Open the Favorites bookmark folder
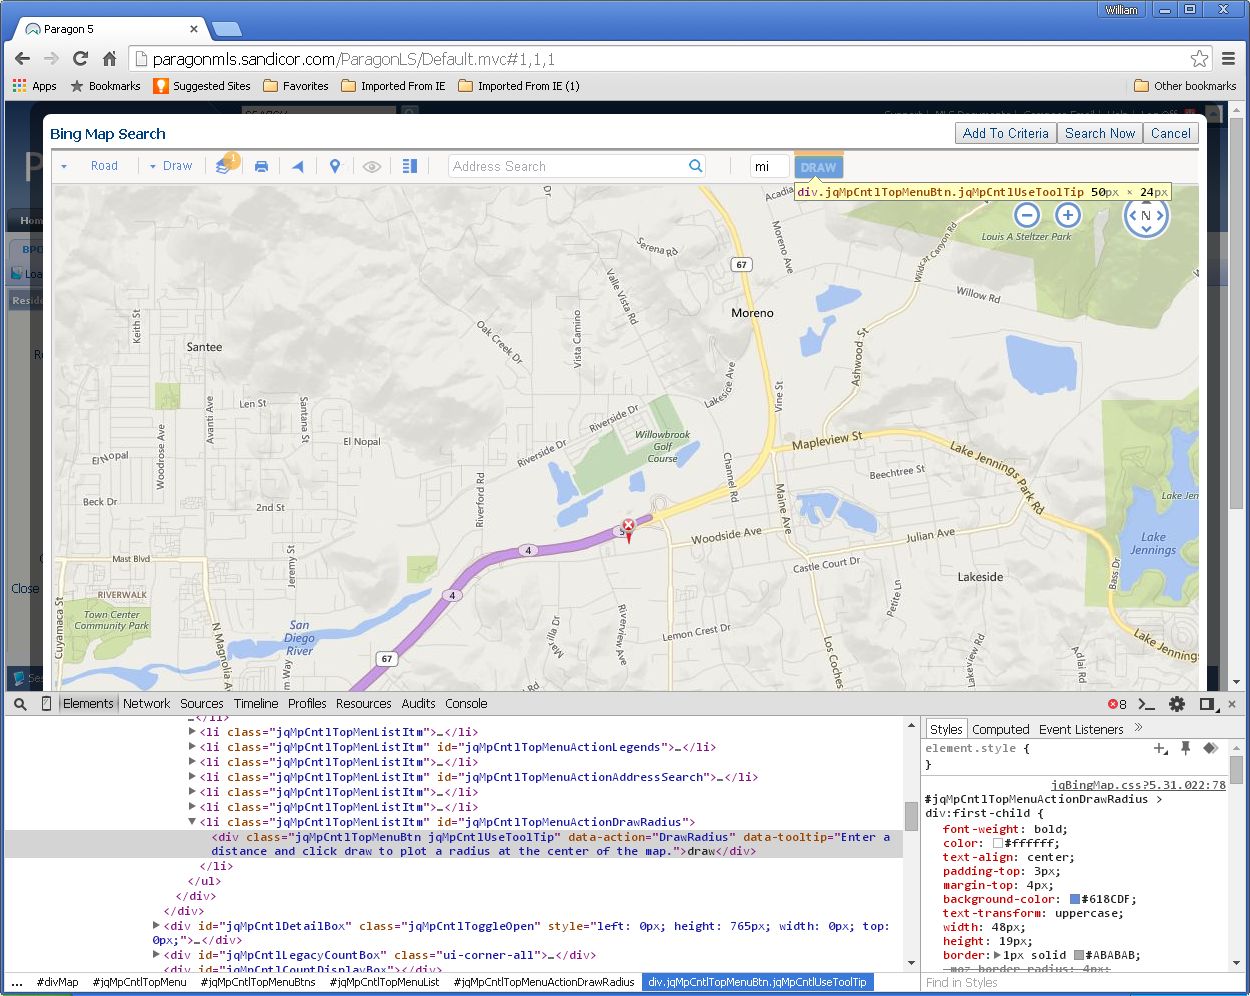 [x=296, y=86]
